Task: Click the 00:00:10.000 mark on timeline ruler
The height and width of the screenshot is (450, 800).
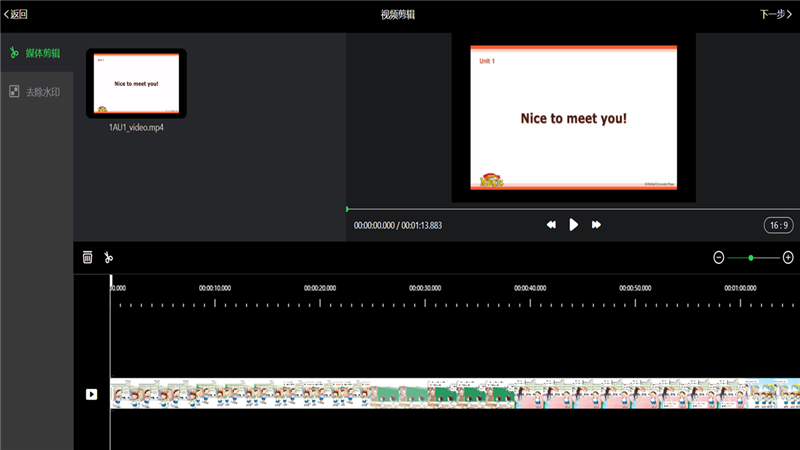Action: [215, 288]
